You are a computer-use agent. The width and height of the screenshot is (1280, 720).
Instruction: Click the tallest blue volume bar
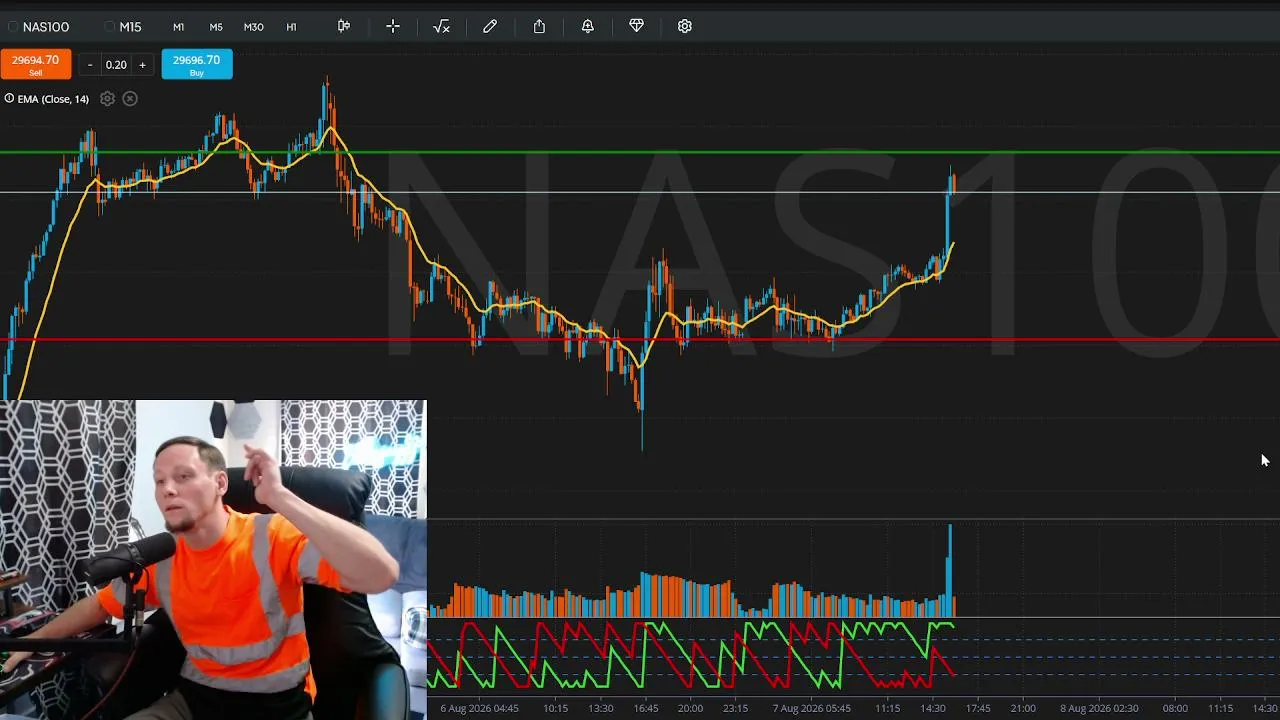(x=950, y=570)
